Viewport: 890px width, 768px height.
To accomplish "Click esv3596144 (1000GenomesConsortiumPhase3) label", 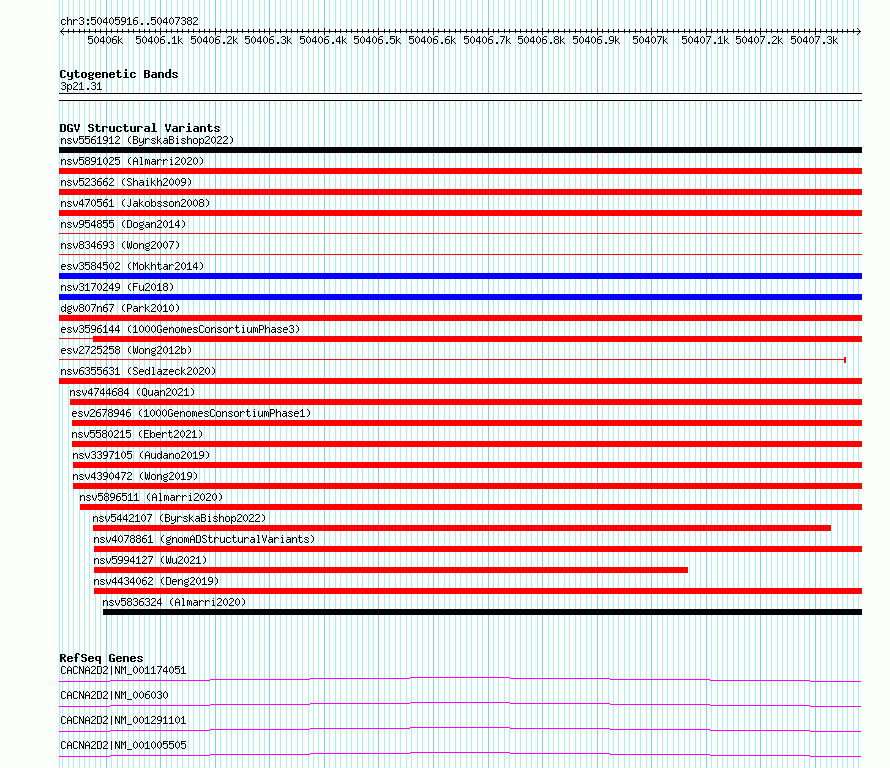I will (180, 329).
